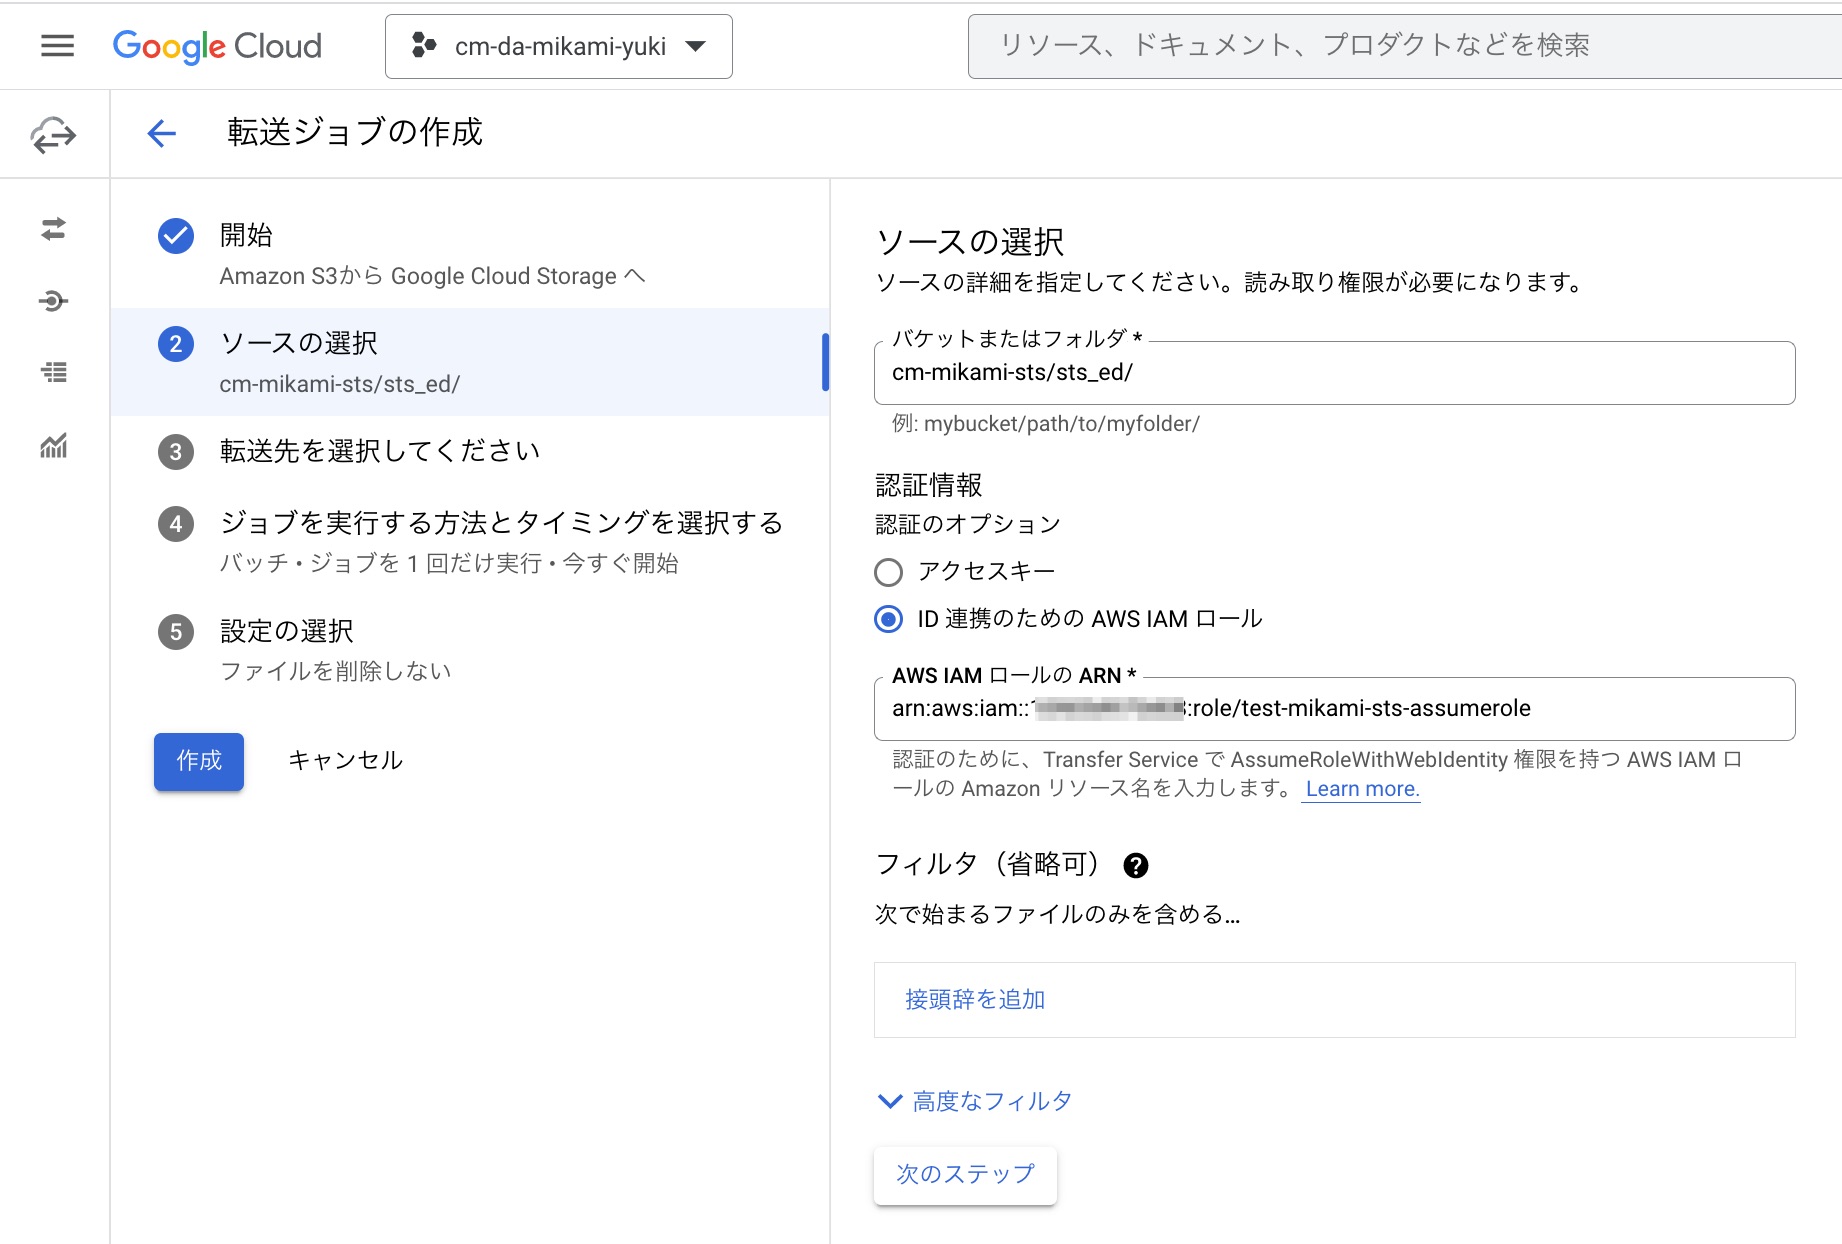Click the Google Cloud logo
This screenshot has width=1842, height=1244.
(216, 45)
